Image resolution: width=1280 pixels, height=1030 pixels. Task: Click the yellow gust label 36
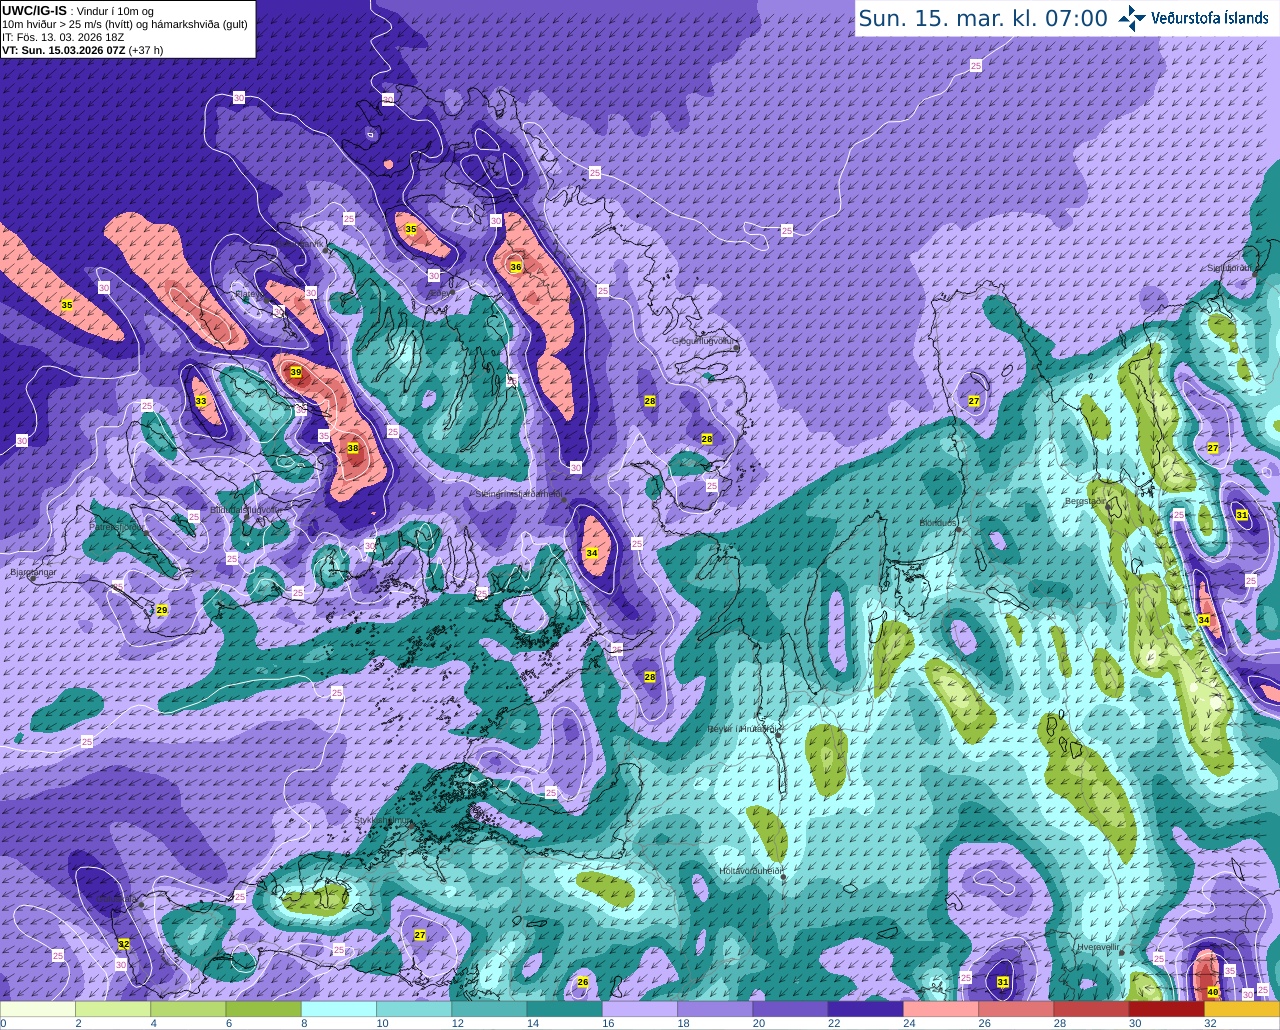[x=516, y=267]
